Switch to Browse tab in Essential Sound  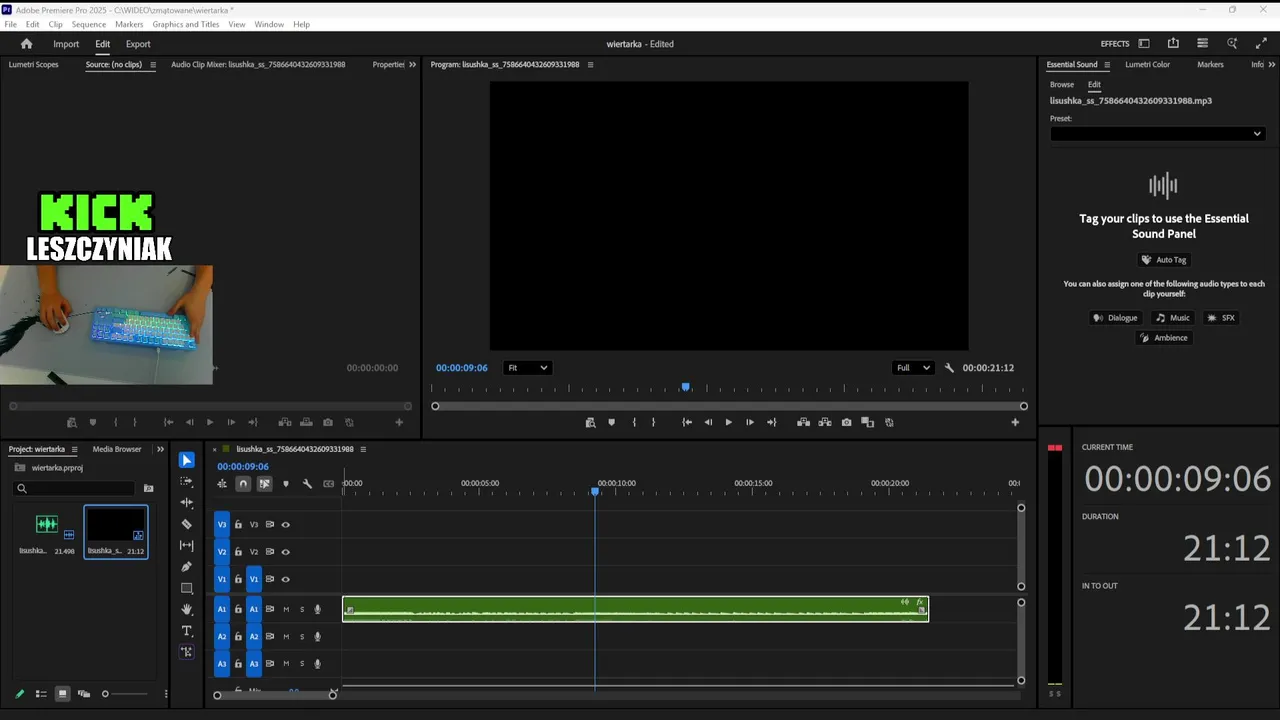pos(1062,85)
